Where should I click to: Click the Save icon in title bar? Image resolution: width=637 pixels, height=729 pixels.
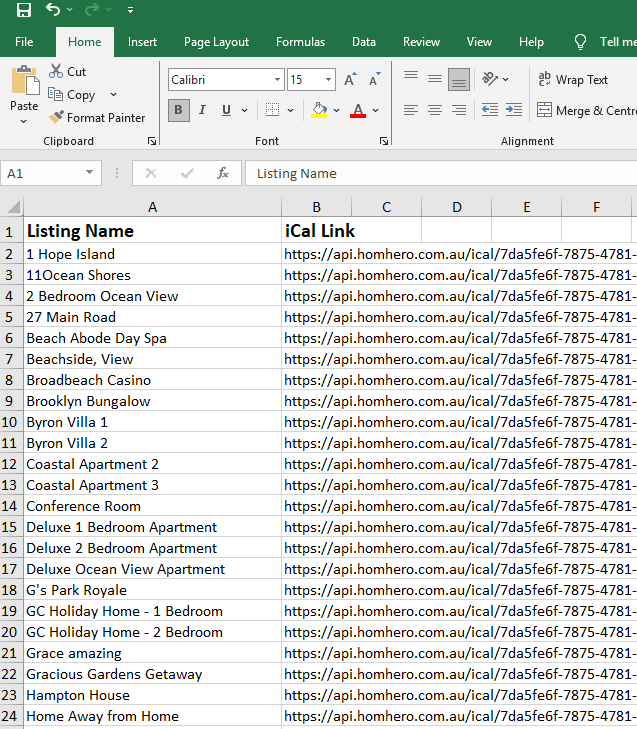pos(24,11)
